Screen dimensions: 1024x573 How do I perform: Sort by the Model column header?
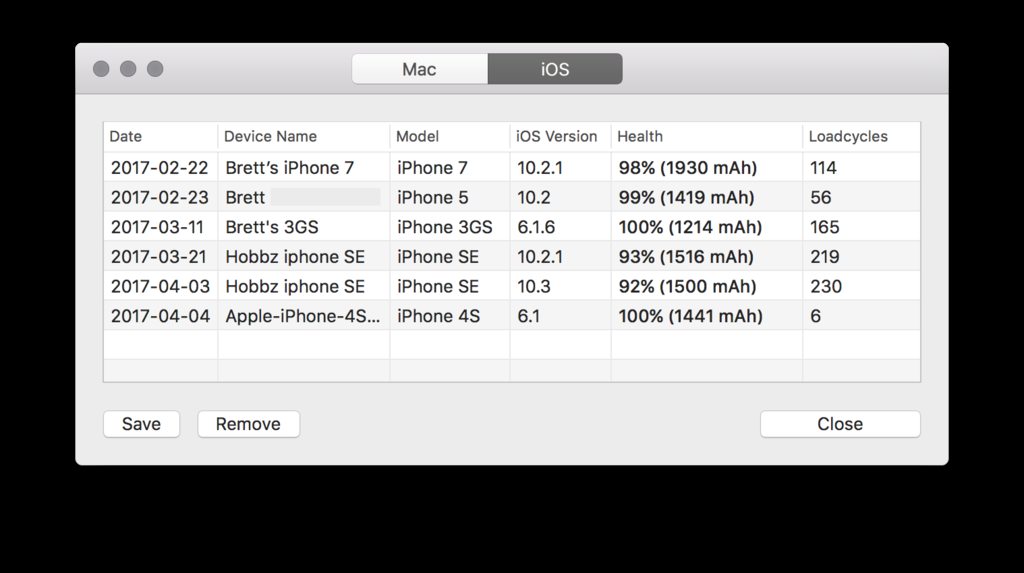pyautogui.click(x=450, y=137)
